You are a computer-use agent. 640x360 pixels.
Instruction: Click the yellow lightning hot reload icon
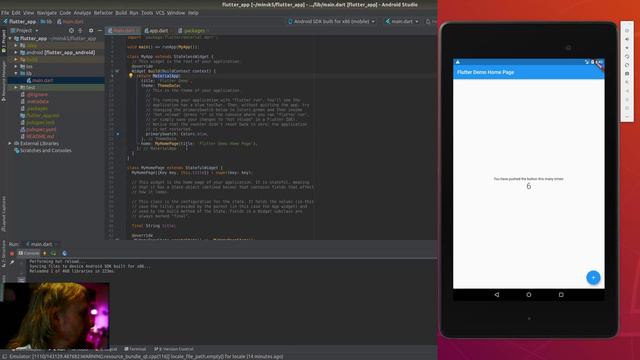coord(45,253)
